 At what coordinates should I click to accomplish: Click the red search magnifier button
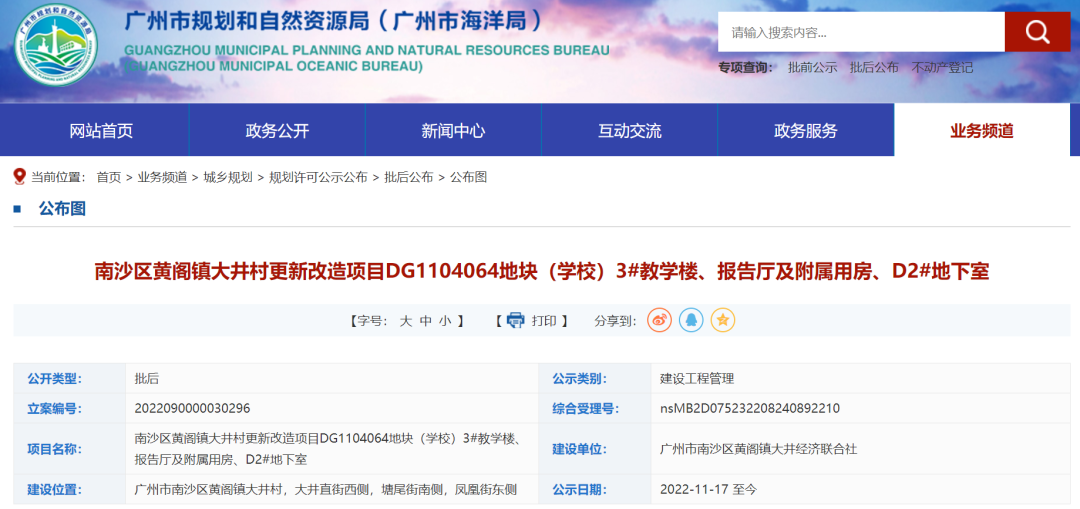click(1037, 32)
